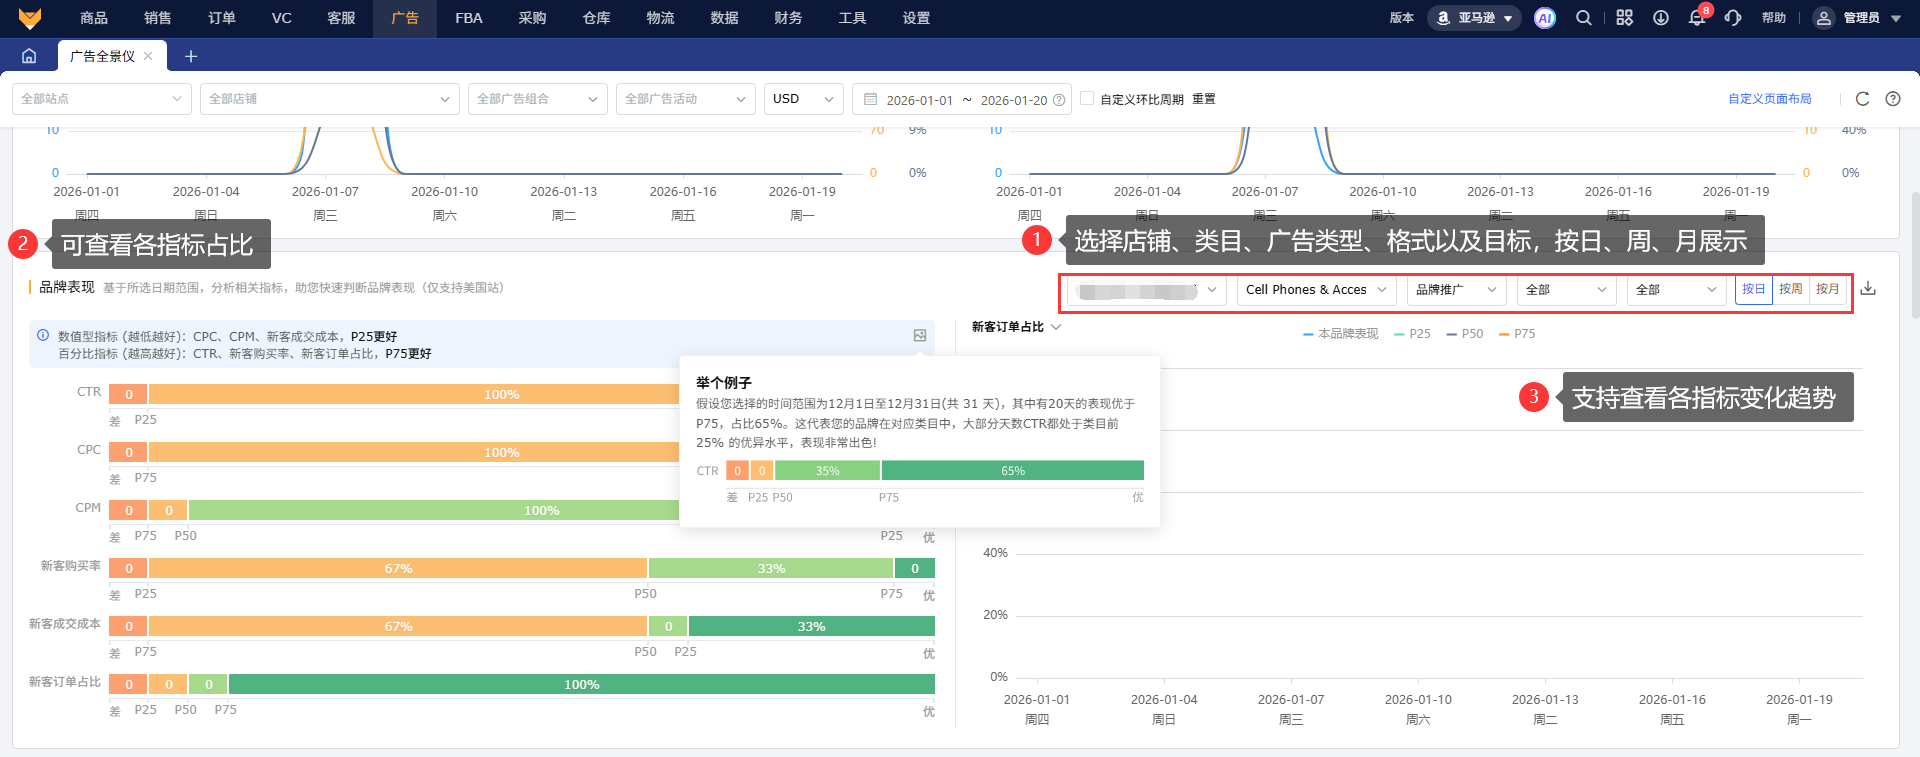Open the customer service headset icon
The width and height of the screenshot is (1920, 757).
coord(1733,18)
